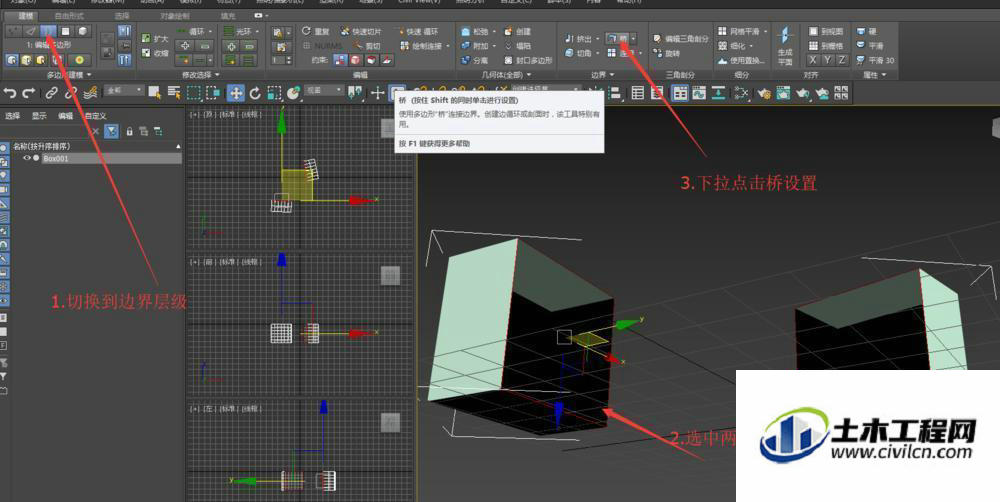The height and width of the screenshot is (502, 1000).
Task: Toggle the scene explorer filter funnel icon
Action: pos(112,131)
